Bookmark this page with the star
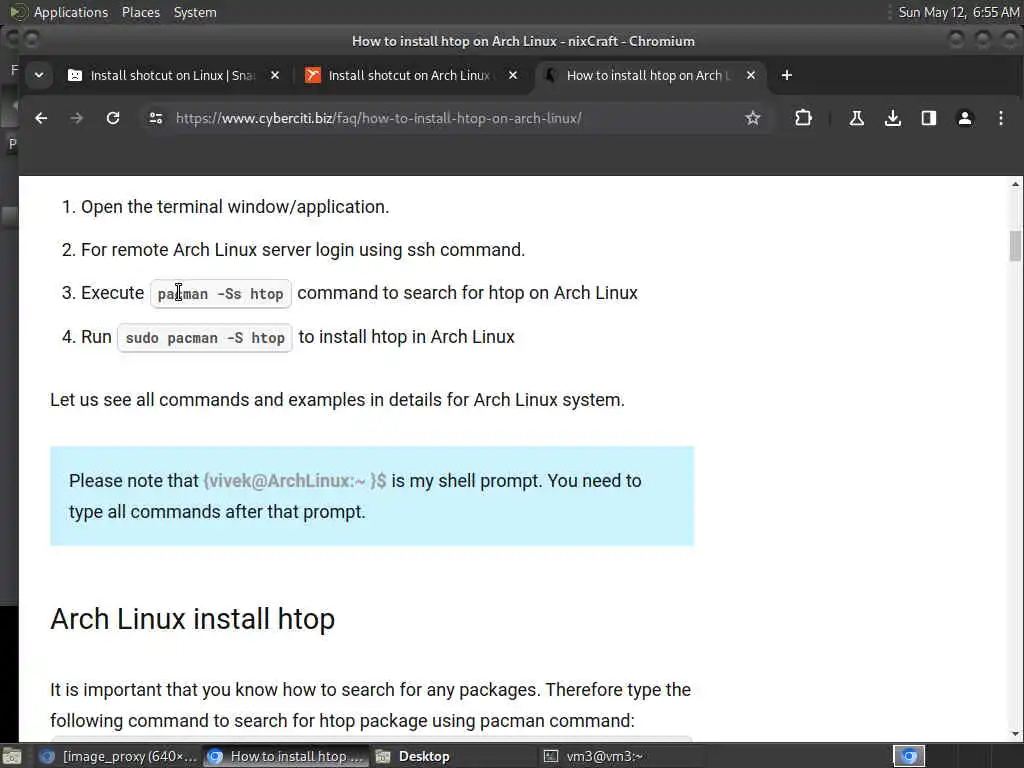The width and height of the screenshot is (1024, 768). 753,118
